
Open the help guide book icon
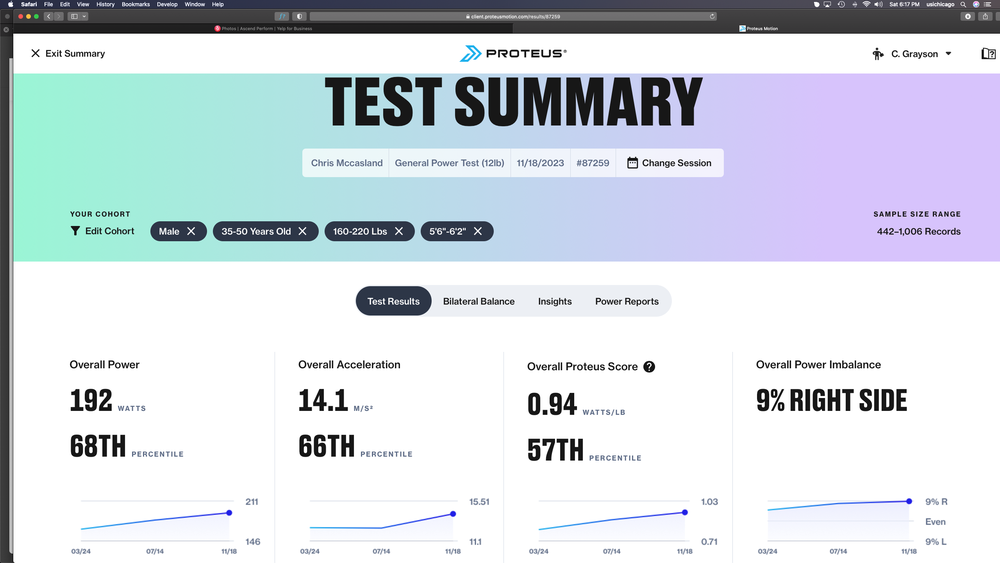coord(988,54)
